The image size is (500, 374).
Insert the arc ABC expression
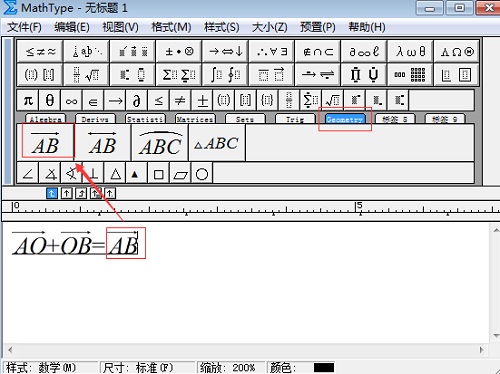click(x=160, y=143)
